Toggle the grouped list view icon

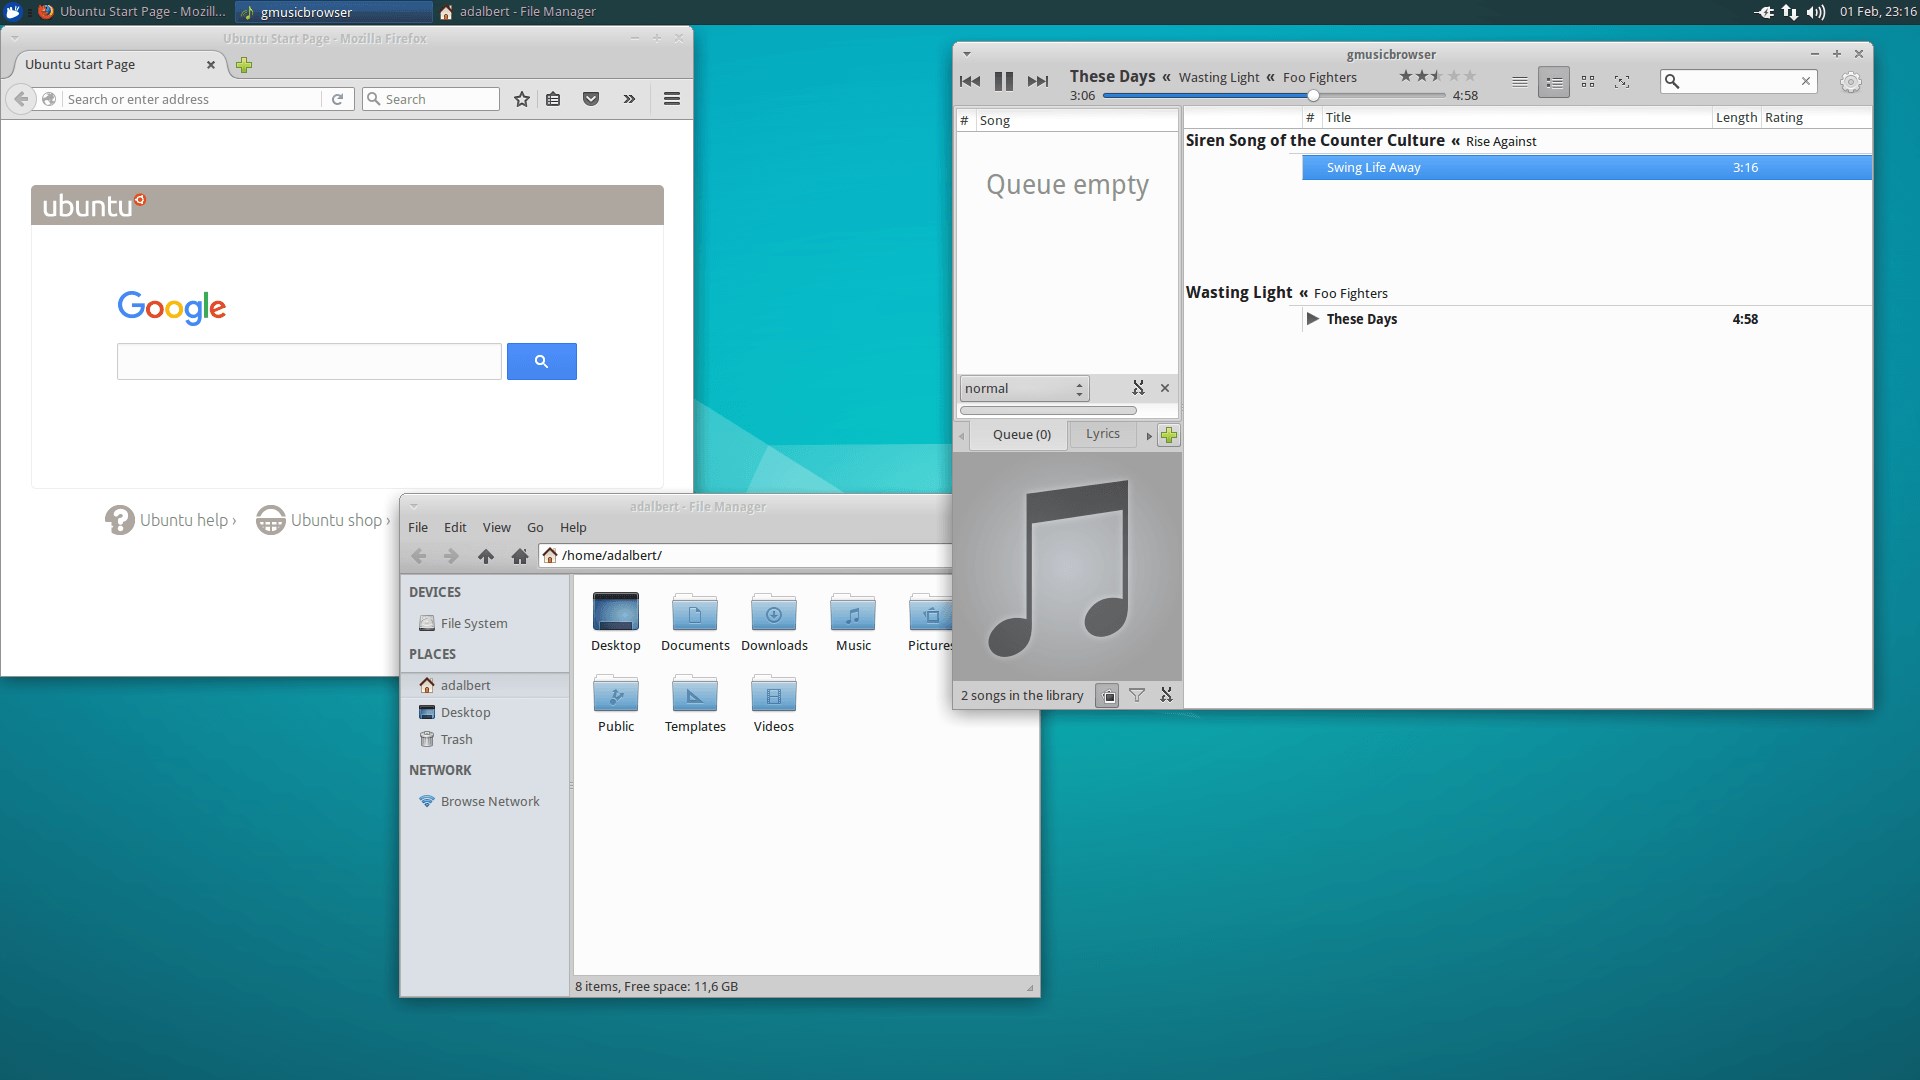1553,82
